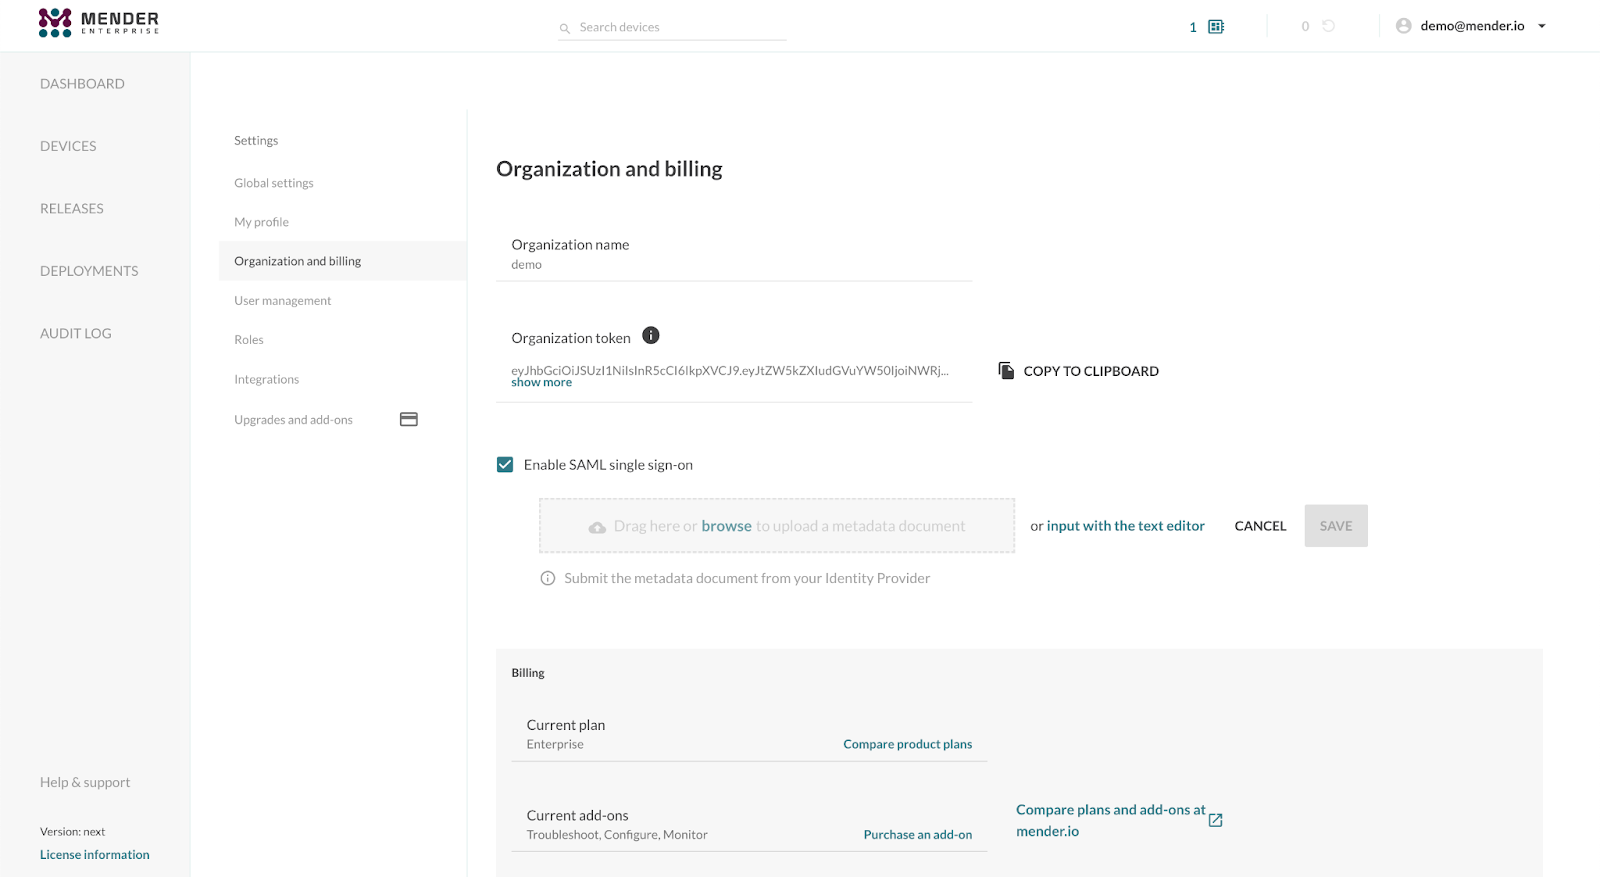Click the external link icon near mender.io

click(1215, 820)
